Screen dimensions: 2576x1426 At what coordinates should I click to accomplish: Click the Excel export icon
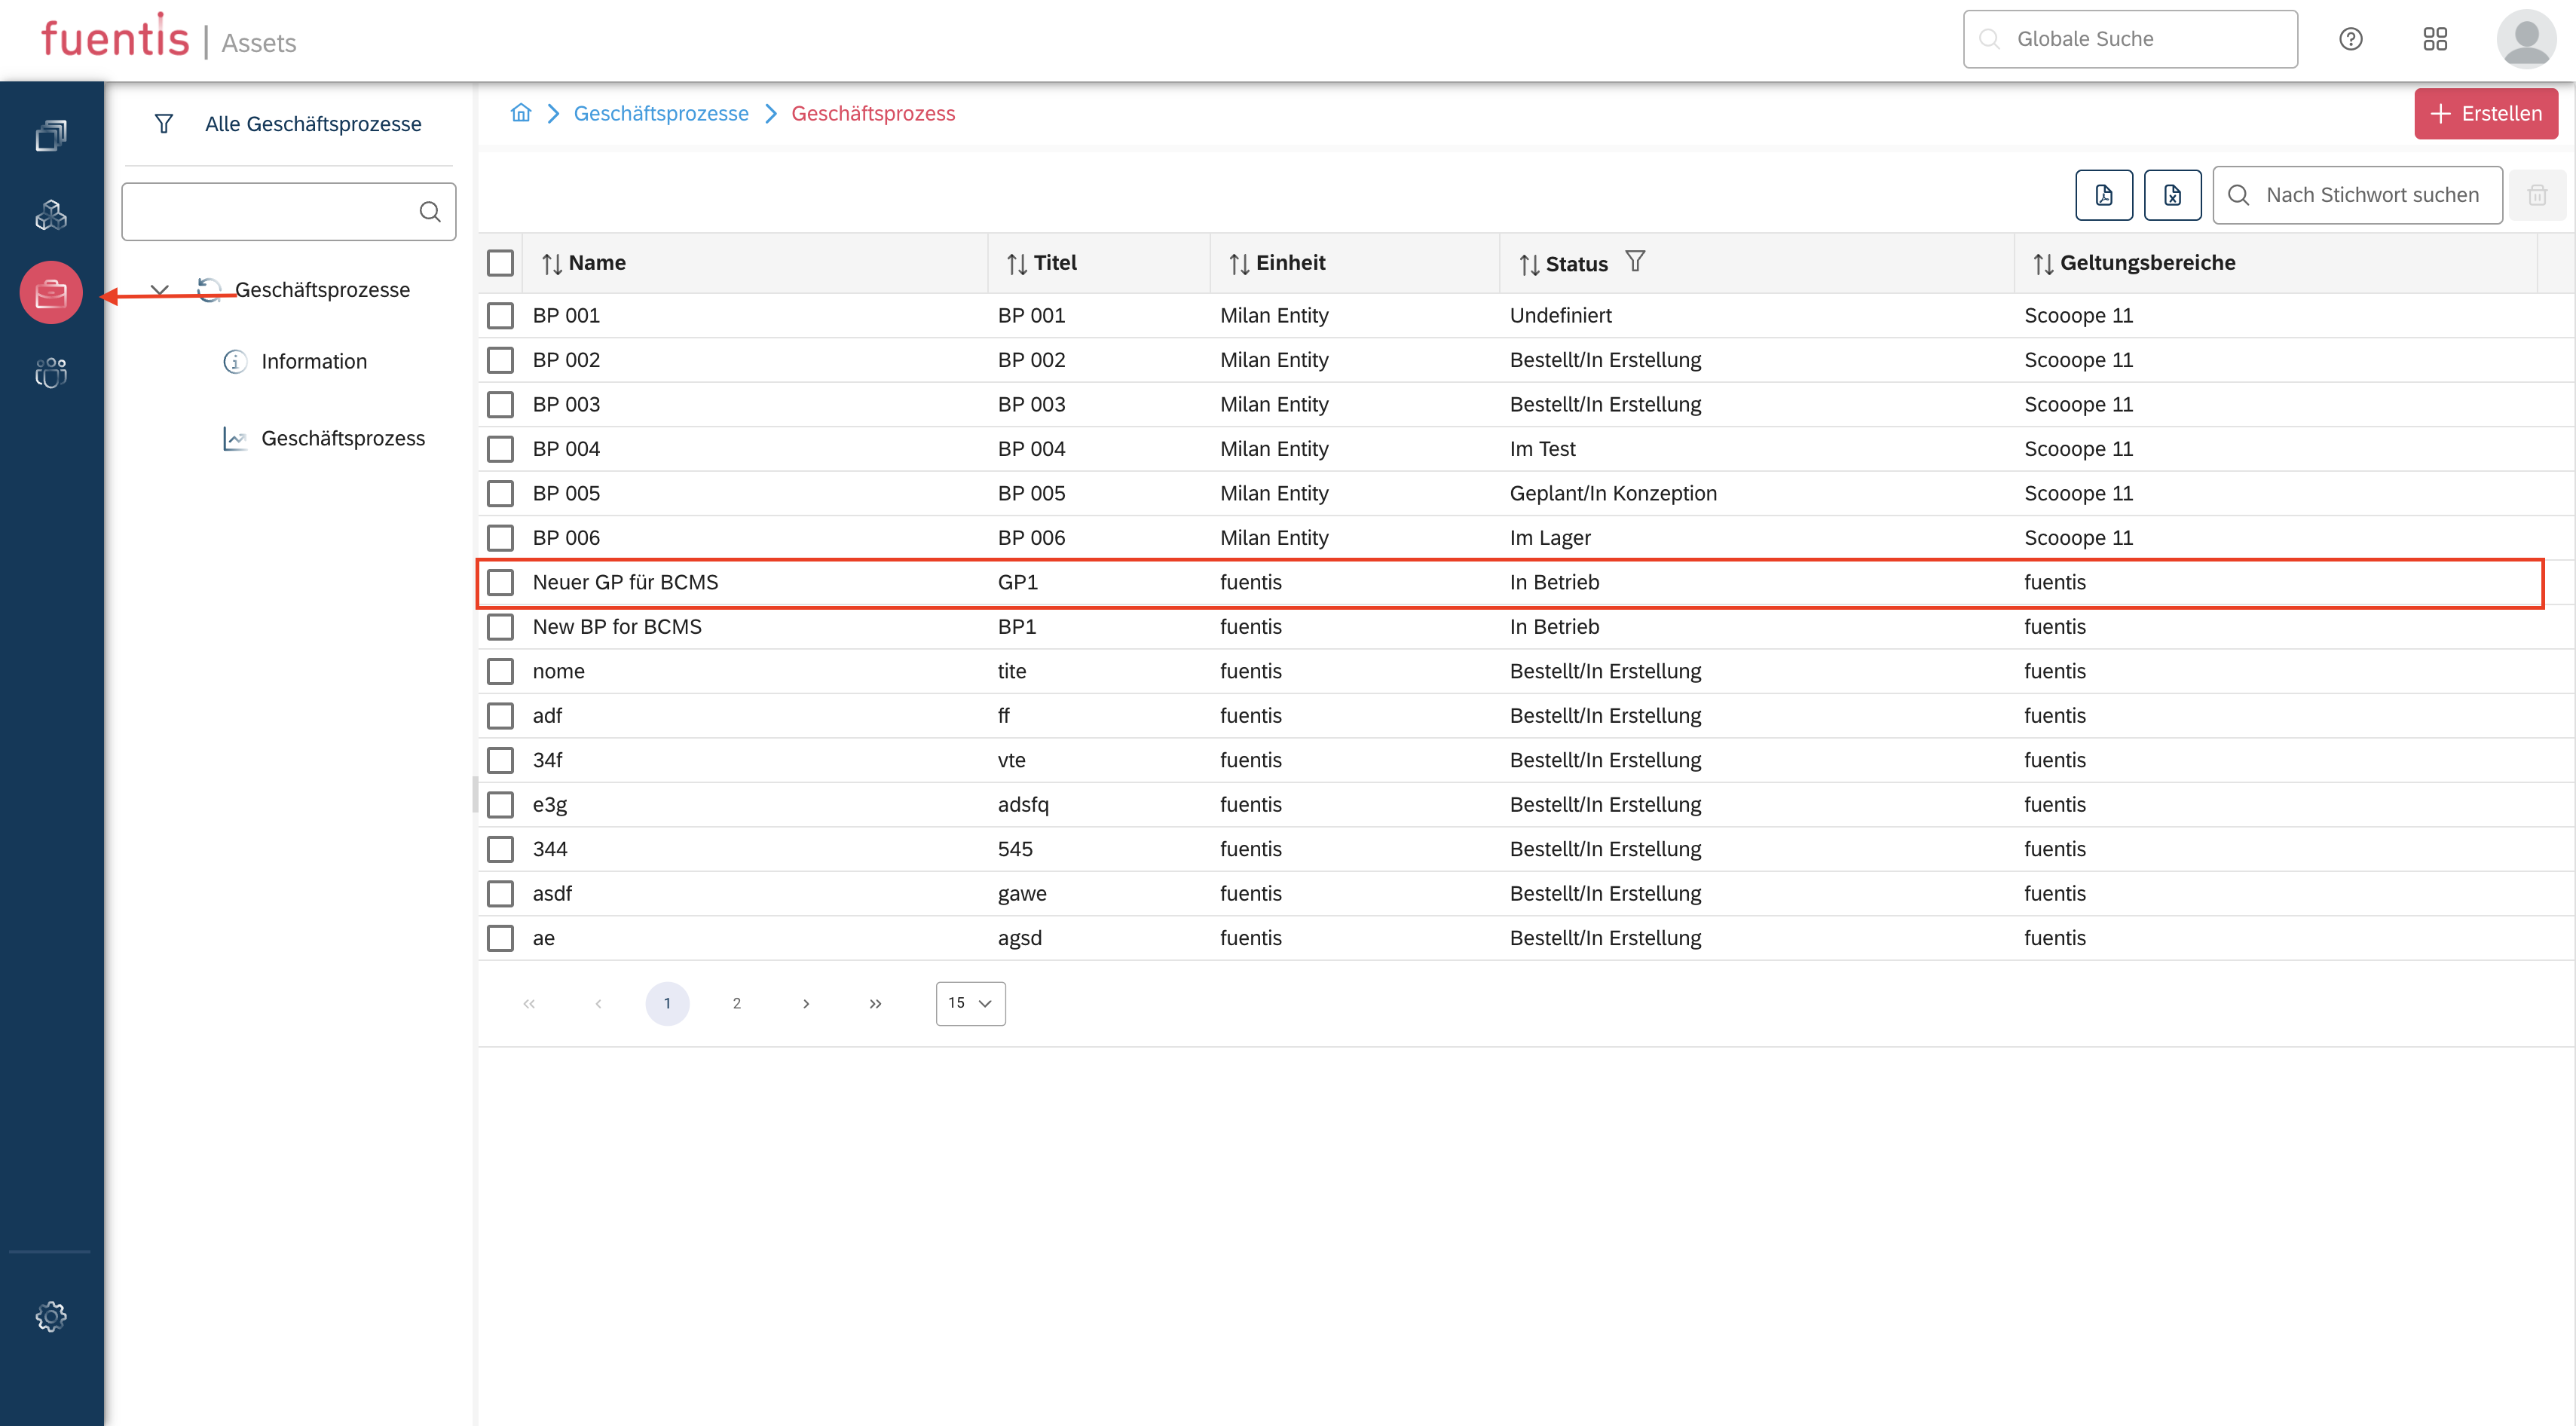pos(2171,195)
